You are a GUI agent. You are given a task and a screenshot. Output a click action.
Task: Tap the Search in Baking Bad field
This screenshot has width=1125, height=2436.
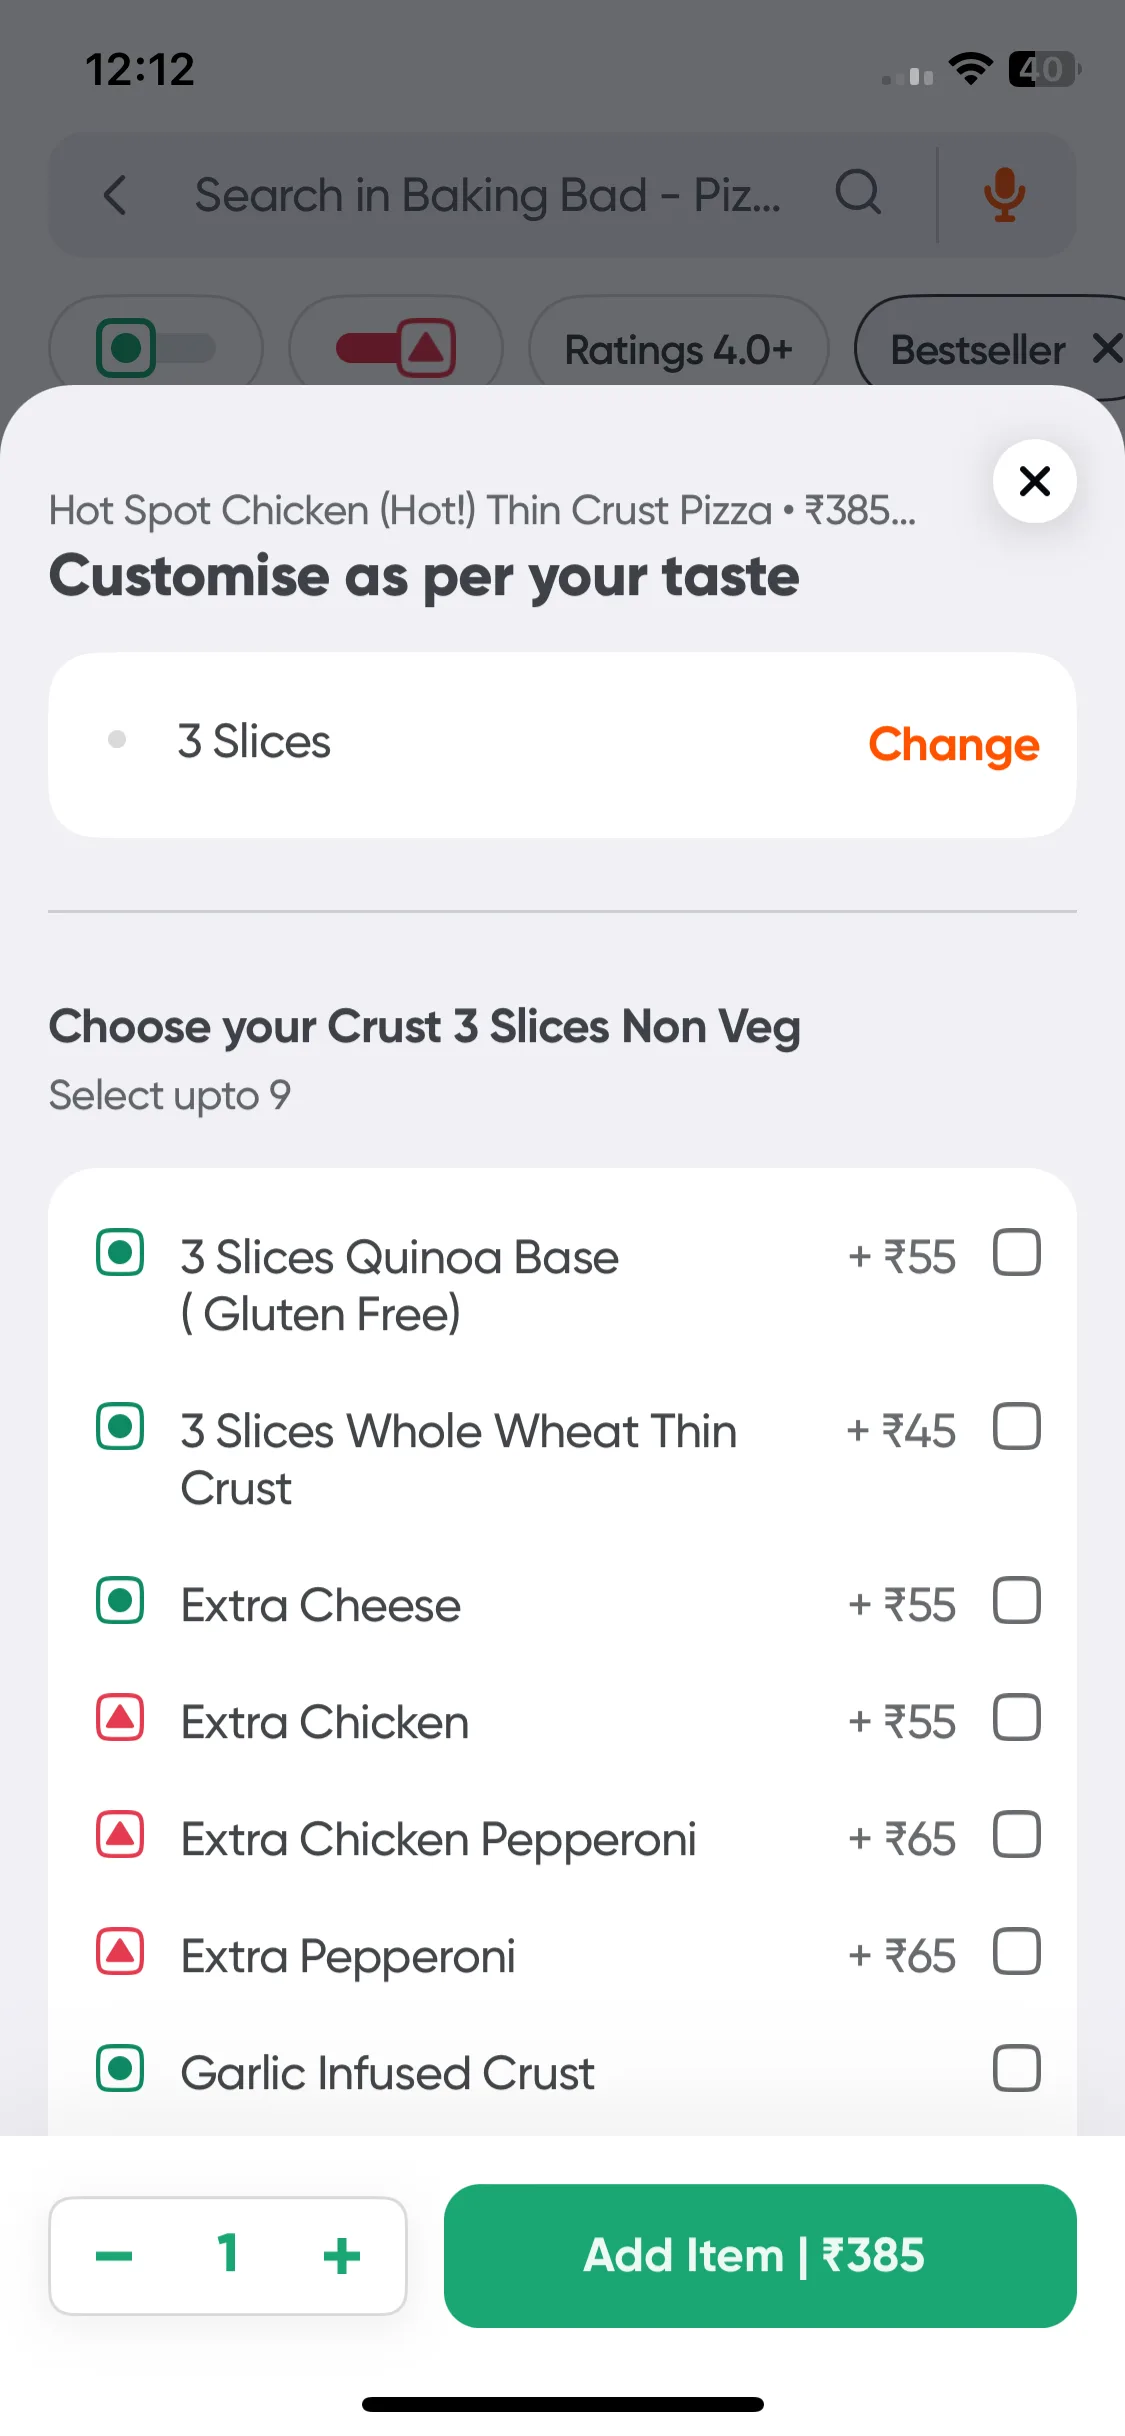[x=488, y=195]
